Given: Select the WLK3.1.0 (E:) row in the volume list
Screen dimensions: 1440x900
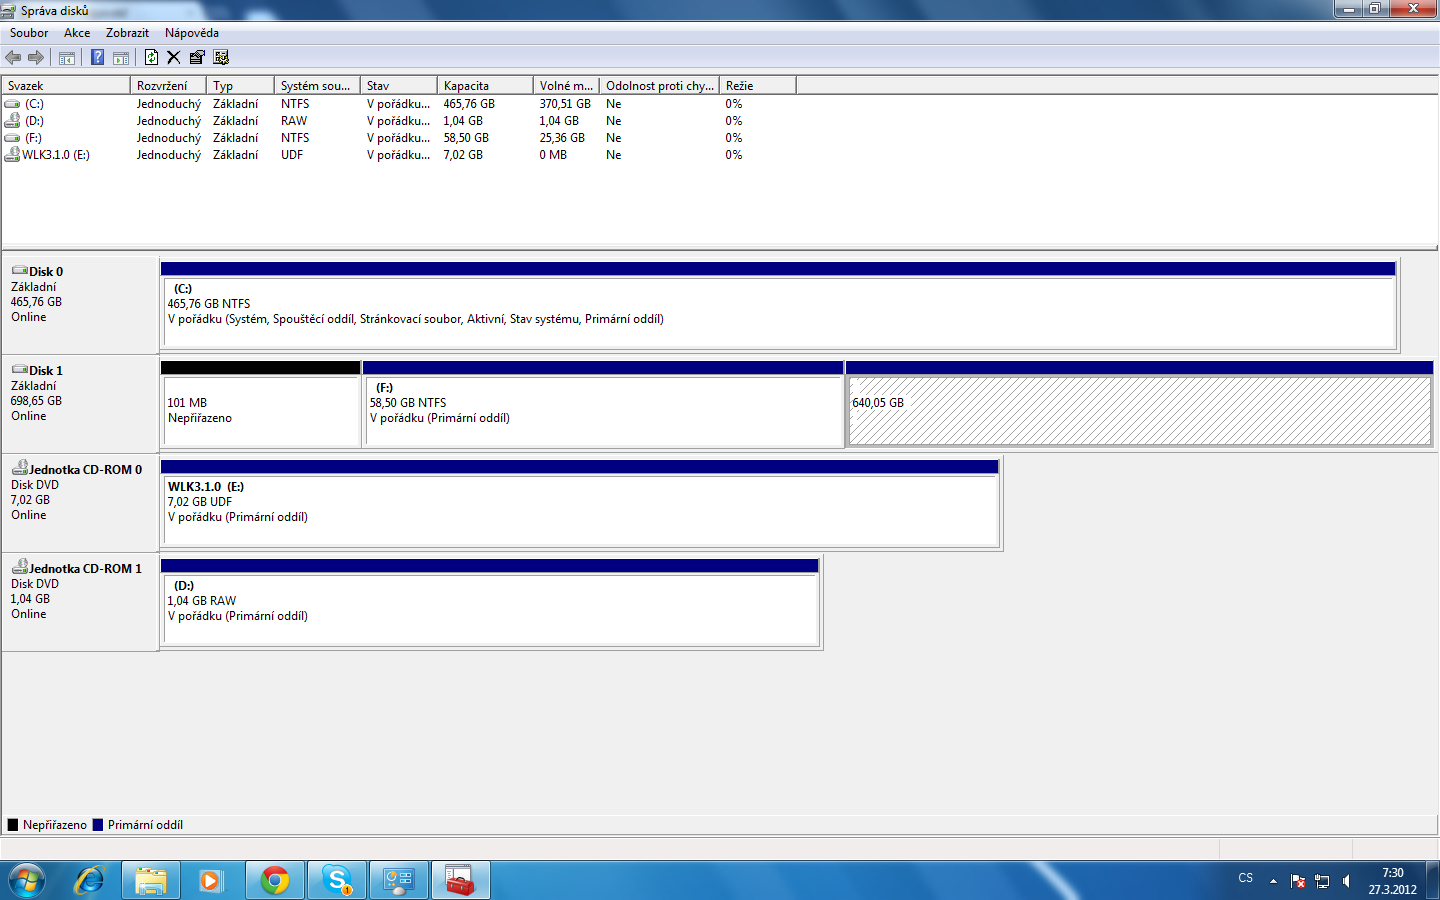Looking at the screenshot, I should (400, 155).
